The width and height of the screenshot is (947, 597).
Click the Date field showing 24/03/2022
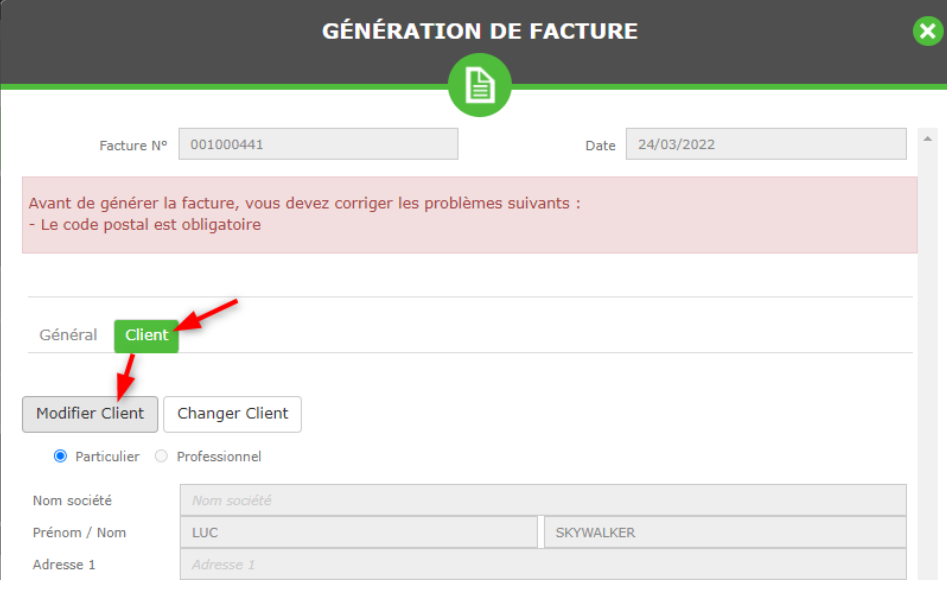[x=766, y=144]
